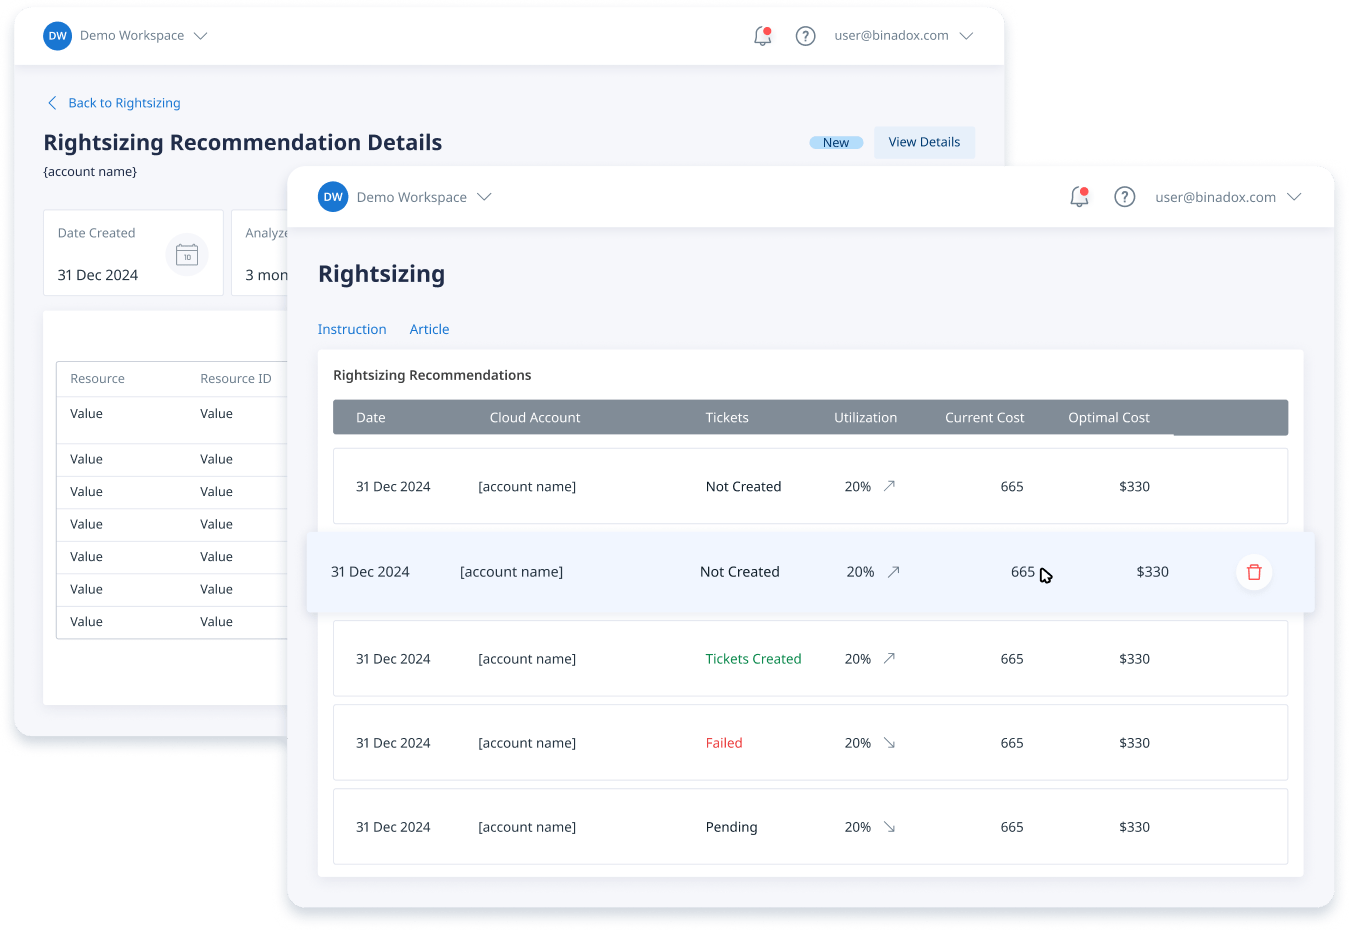Select the Failed status text
Screen dimensions: 1350x931
[724, 743]
